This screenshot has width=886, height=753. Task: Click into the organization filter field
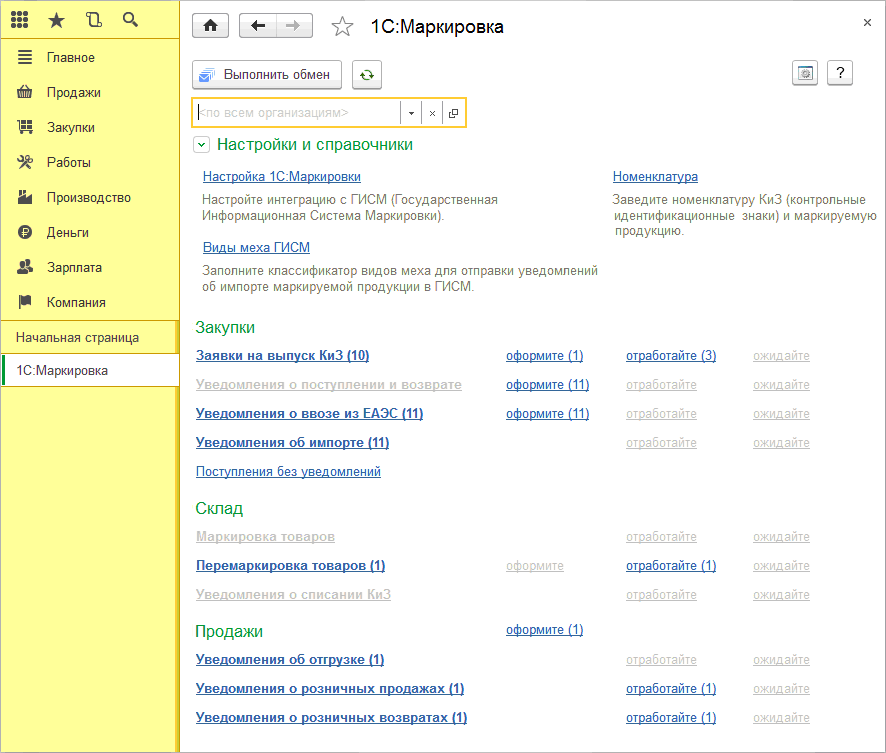pyautogui.click(x=297, y=113)
